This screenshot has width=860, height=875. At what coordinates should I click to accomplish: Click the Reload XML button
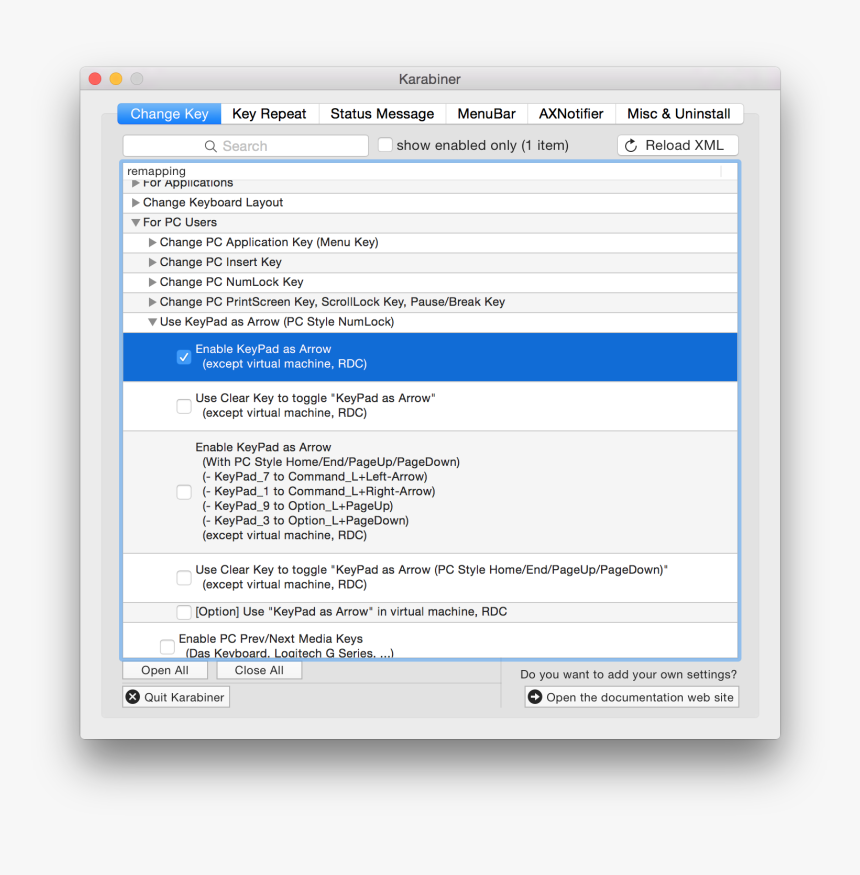coord(678,146)
